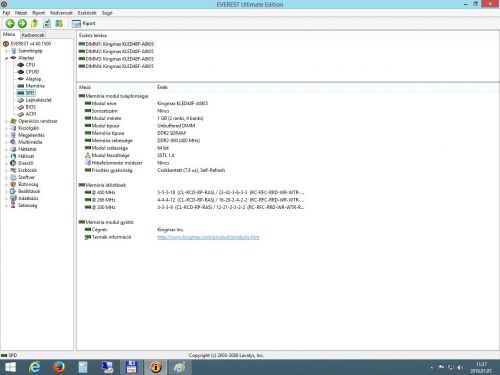Click the green Forward arrow toolbar icon
The image size is (500, 375).
22,23
